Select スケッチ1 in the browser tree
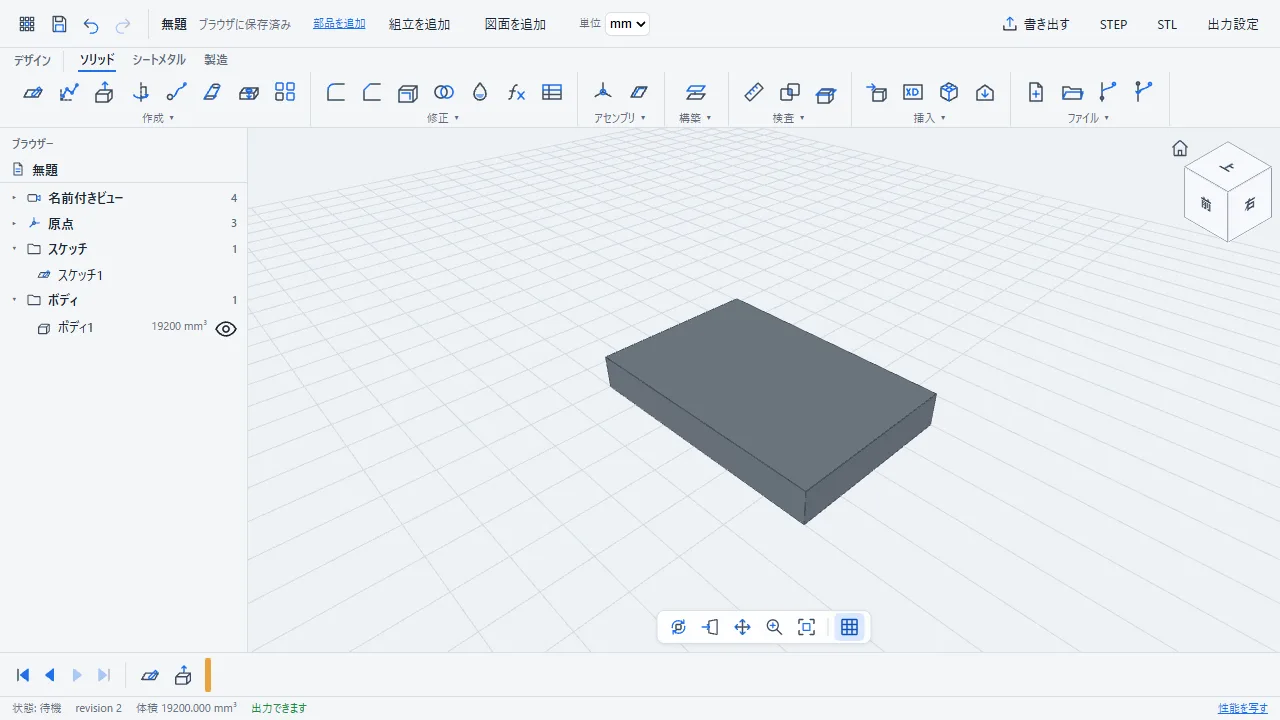 [80, 275]
